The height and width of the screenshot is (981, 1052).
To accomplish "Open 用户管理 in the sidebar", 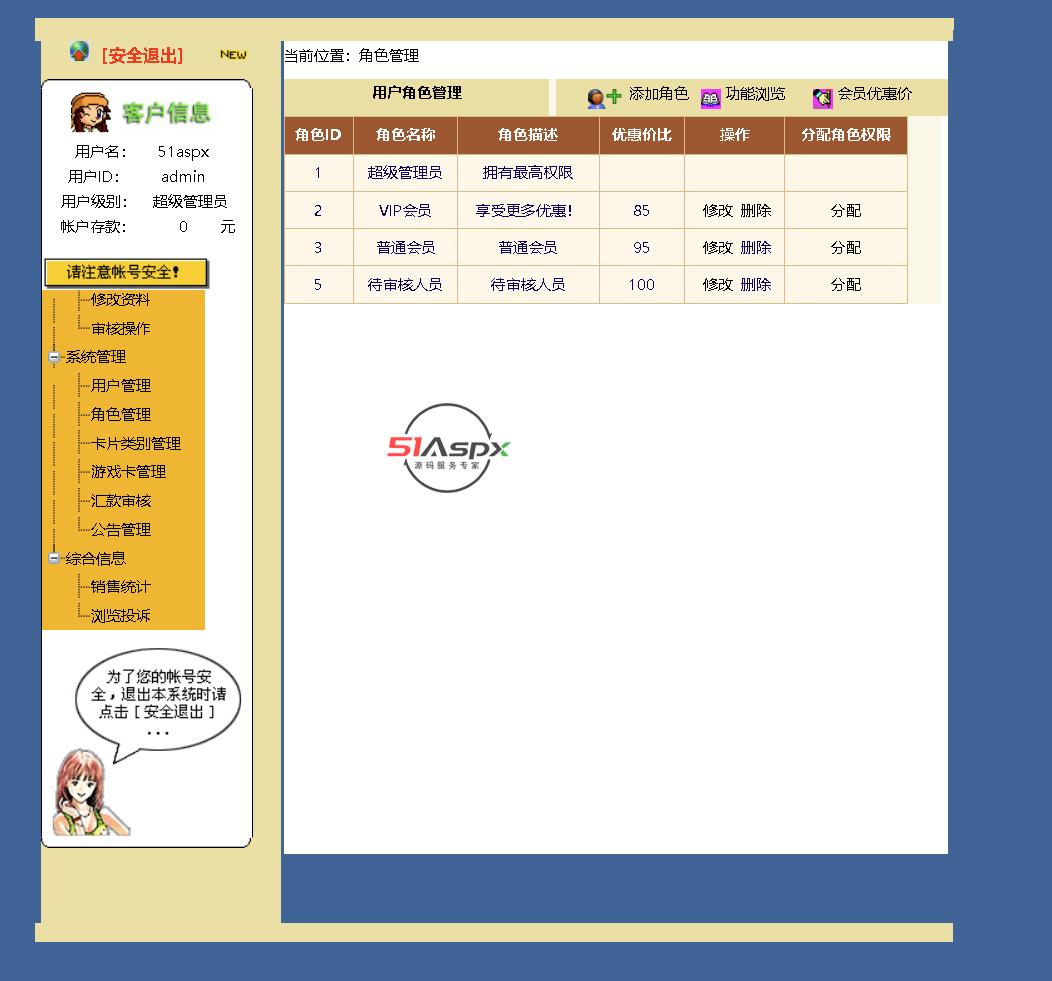I will click(121, 386).
